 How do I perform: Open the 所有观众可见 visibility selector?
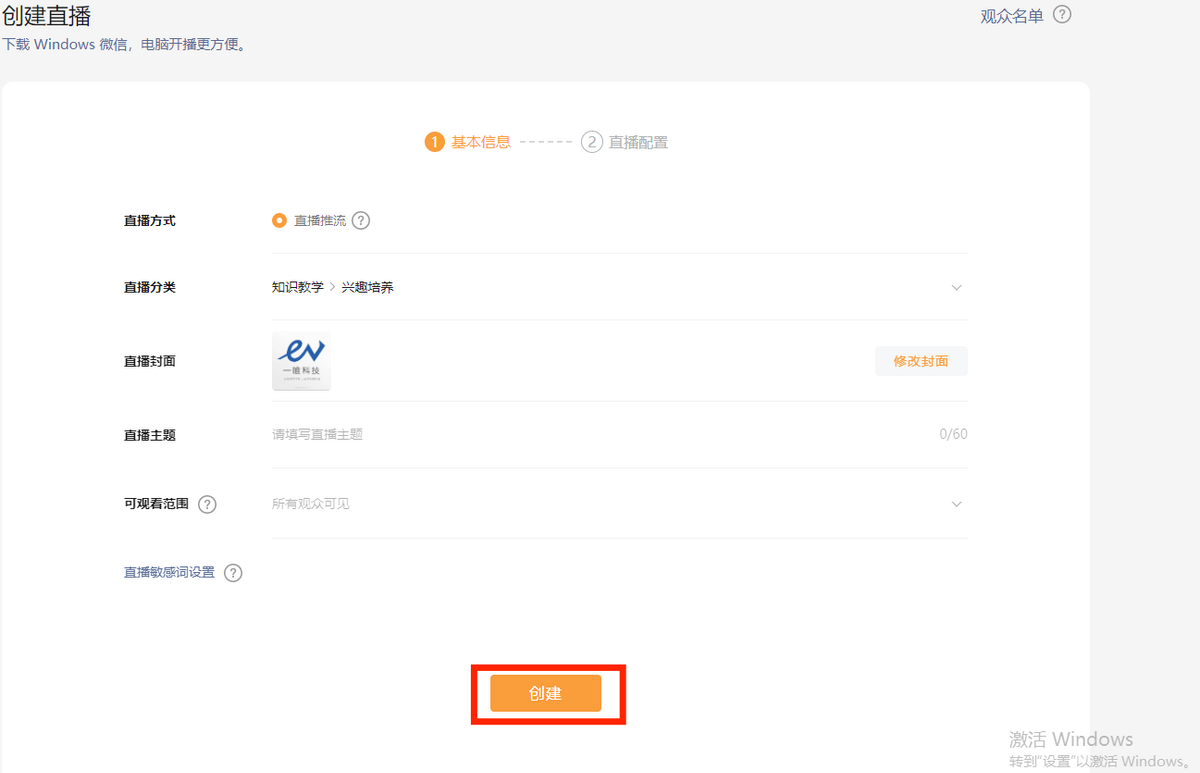tap(311, 504)
